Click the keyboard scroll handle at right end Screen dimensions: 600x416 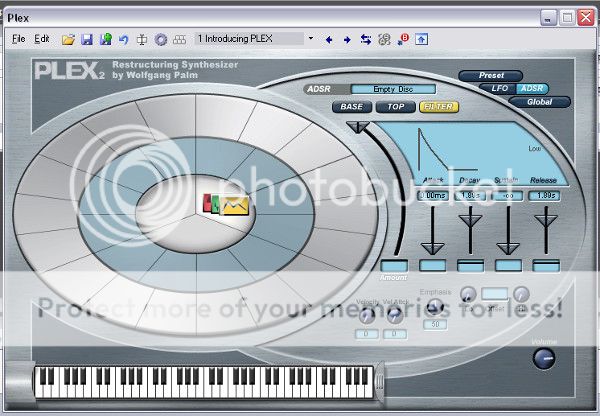(379, 382)
